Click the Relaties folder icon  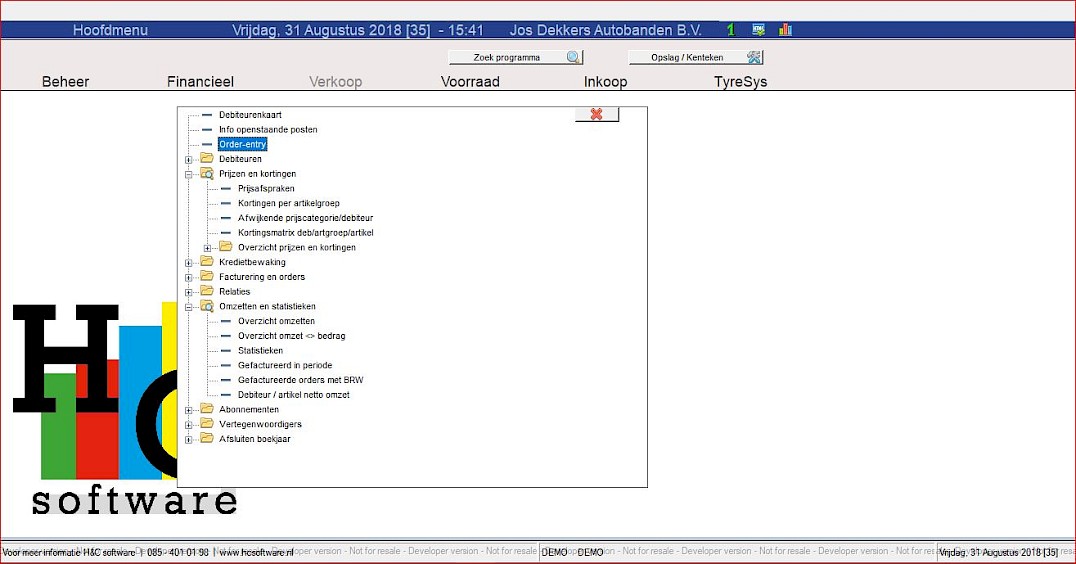207,291
